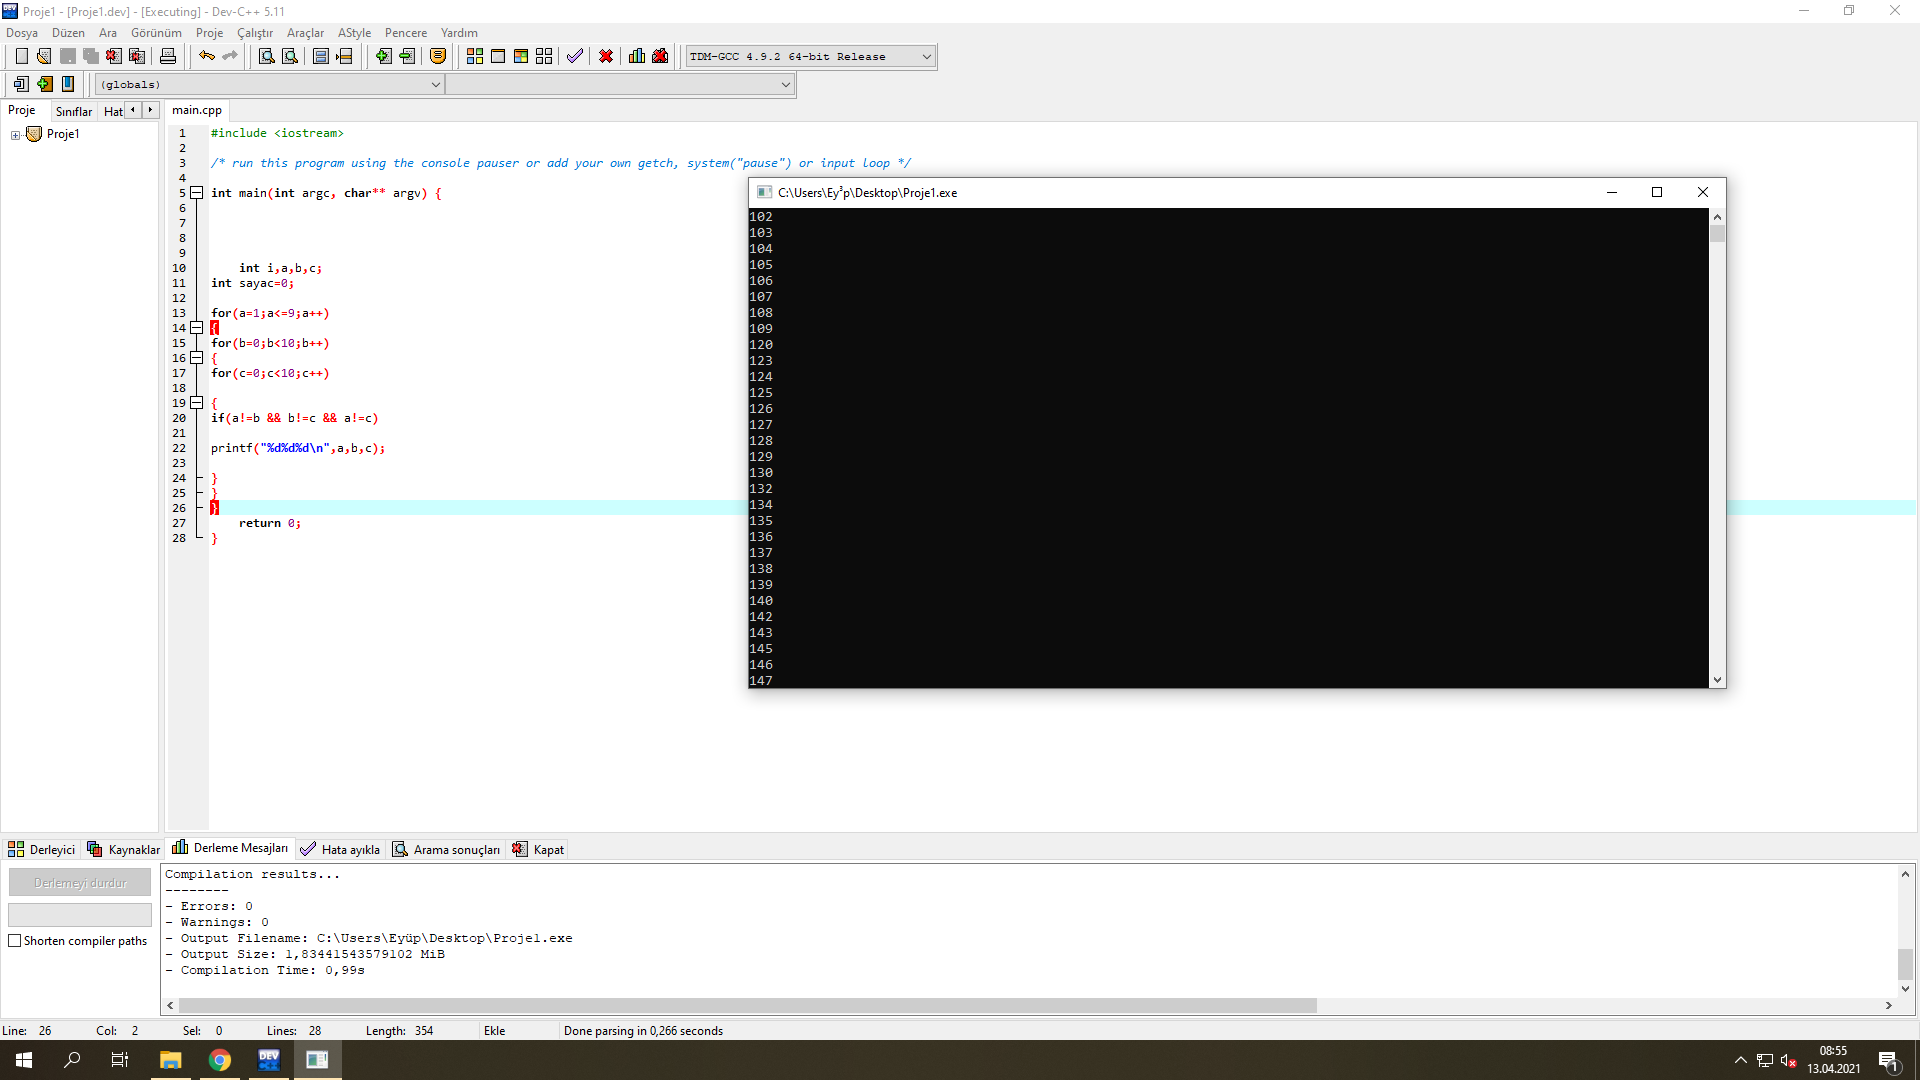Click Remove file from project icon
Viewport: 1920px width, 1080px height.
407,57
